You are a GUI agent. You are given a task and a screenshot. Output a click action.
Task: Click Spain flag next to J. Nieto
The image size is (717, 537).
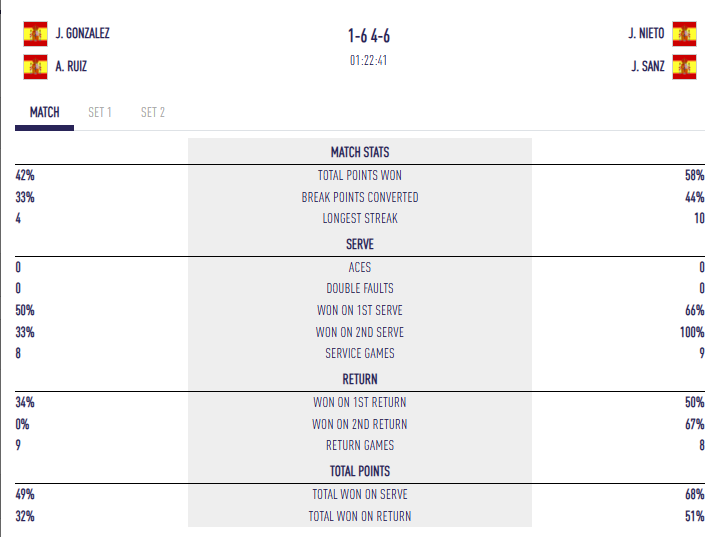tap(684, 34)
